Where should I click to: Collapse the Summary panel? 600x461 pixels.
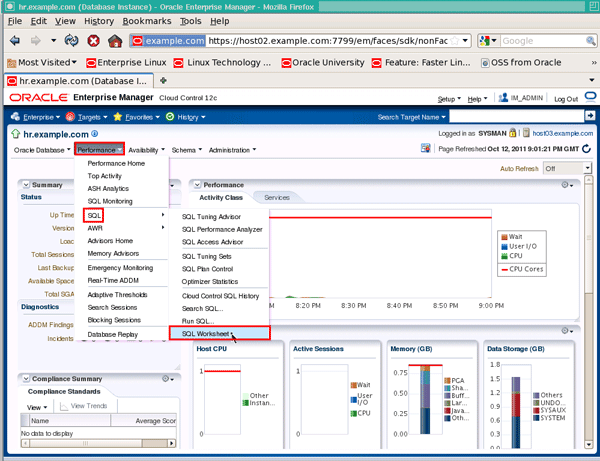click(25, 185)
